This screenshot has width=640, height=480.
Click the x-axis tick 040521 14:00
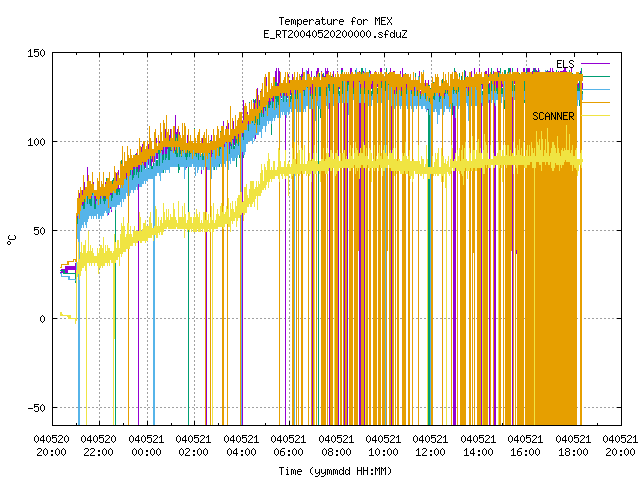[x=478, y=446]
